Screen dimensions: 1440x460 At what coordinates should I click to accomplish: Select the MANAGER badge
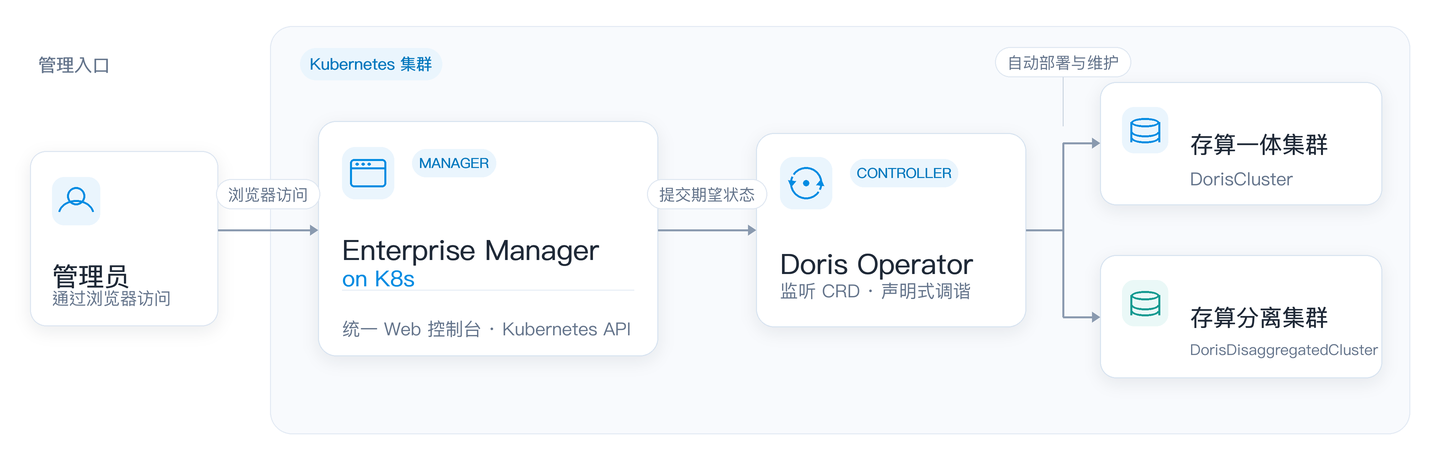click(454, 163)
